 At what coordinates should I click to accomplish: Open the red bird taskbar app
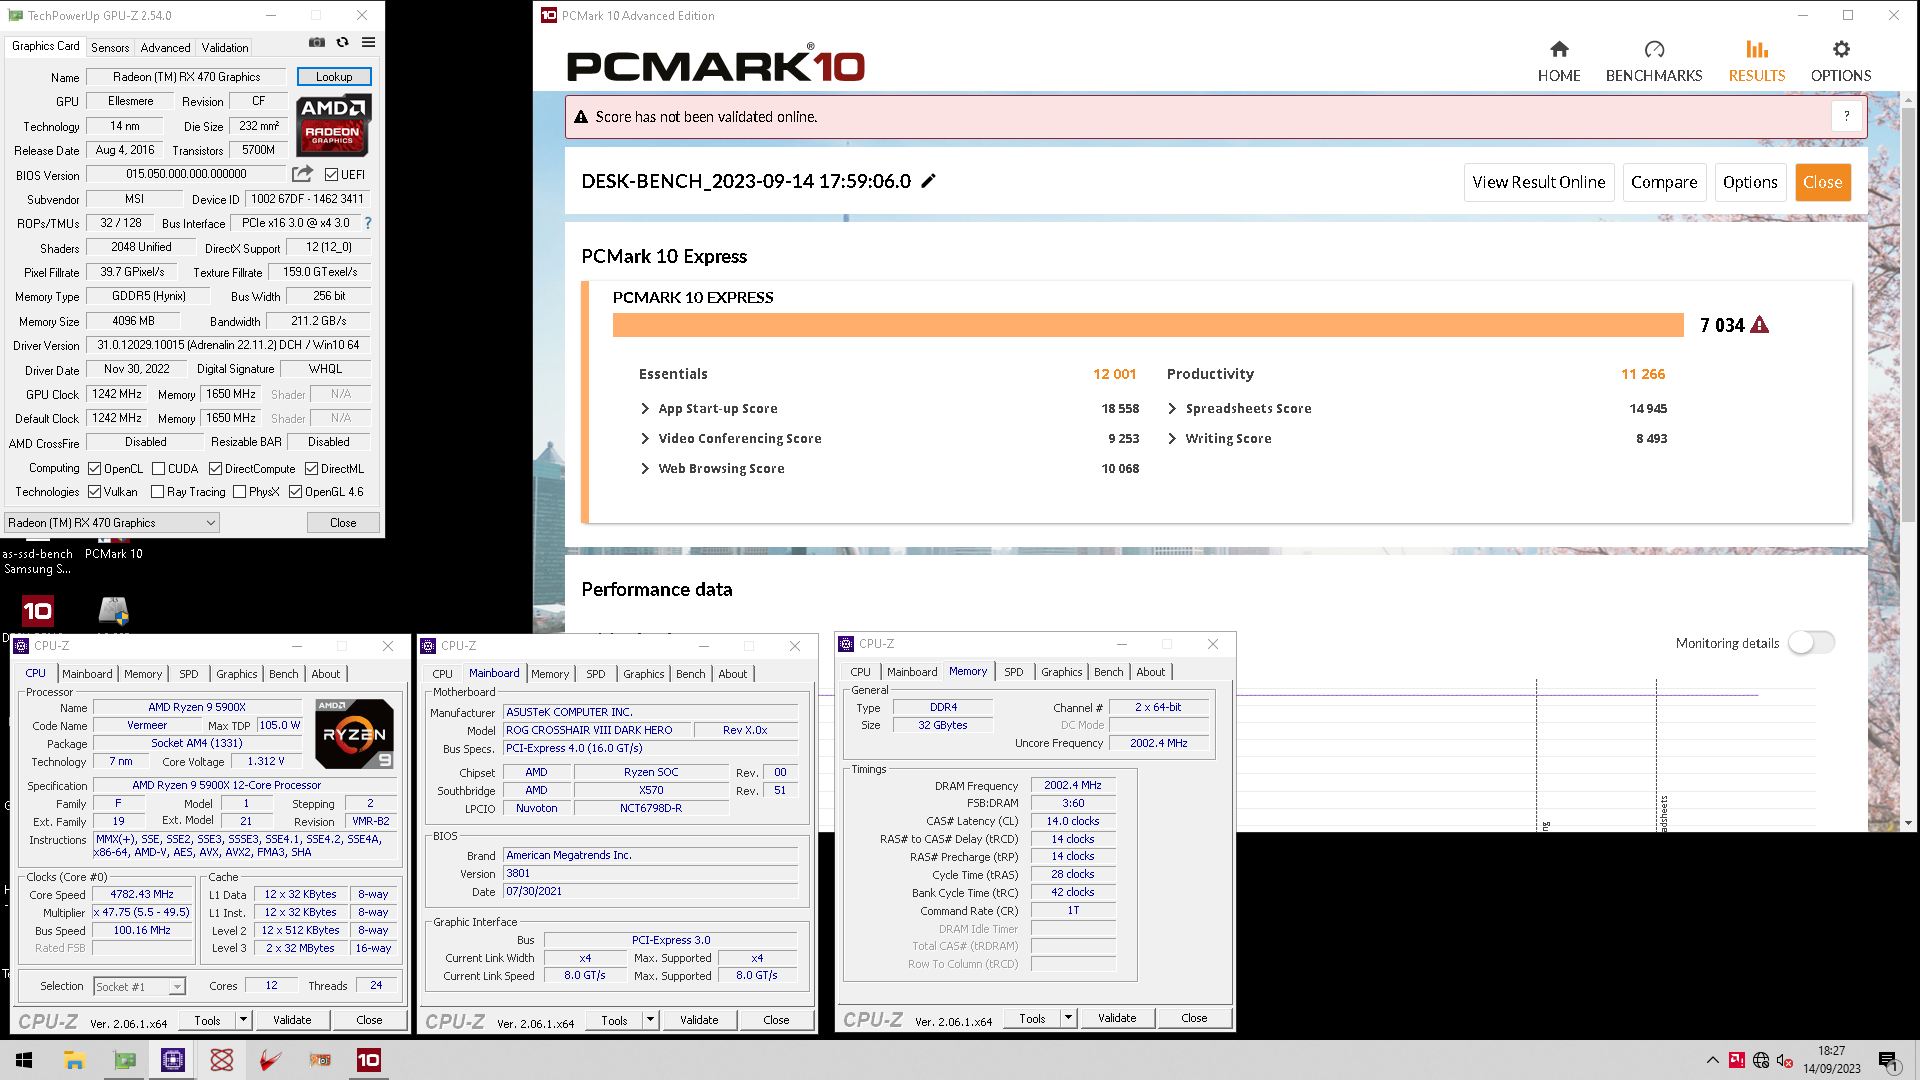tap(270, 1060)
